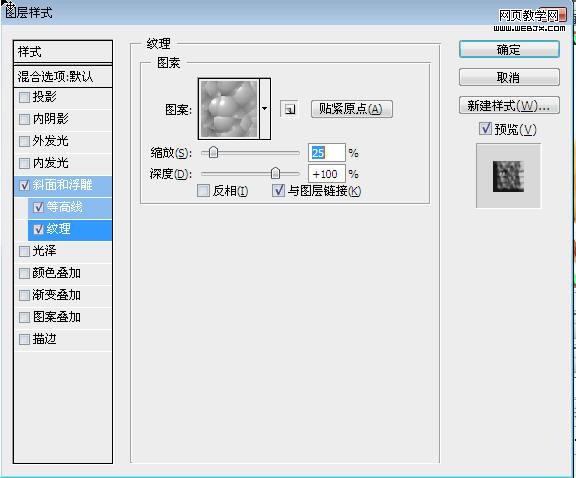This screenshot has height=478, width=576.
Task: Select the 描边 style entry label
Action: [44, 339]
